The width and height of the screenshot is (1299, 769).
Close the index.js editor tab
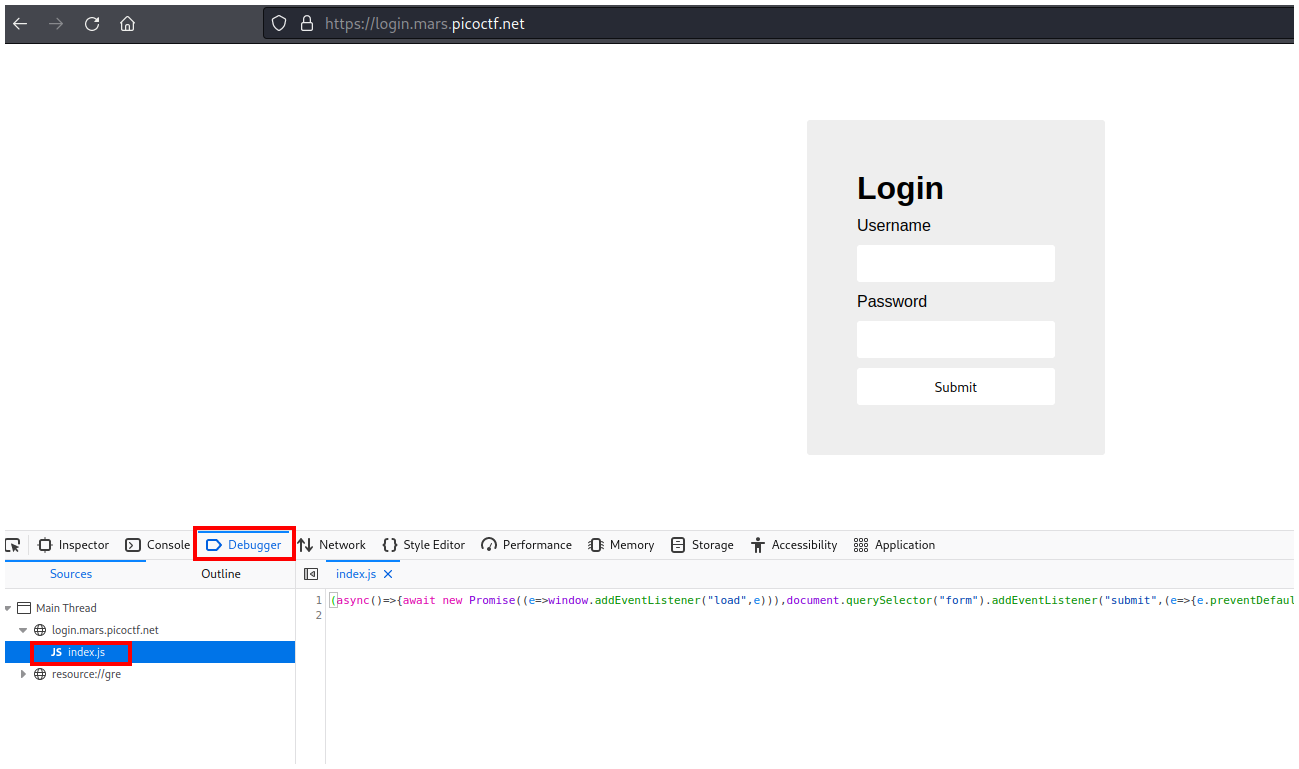coord(388,574)
